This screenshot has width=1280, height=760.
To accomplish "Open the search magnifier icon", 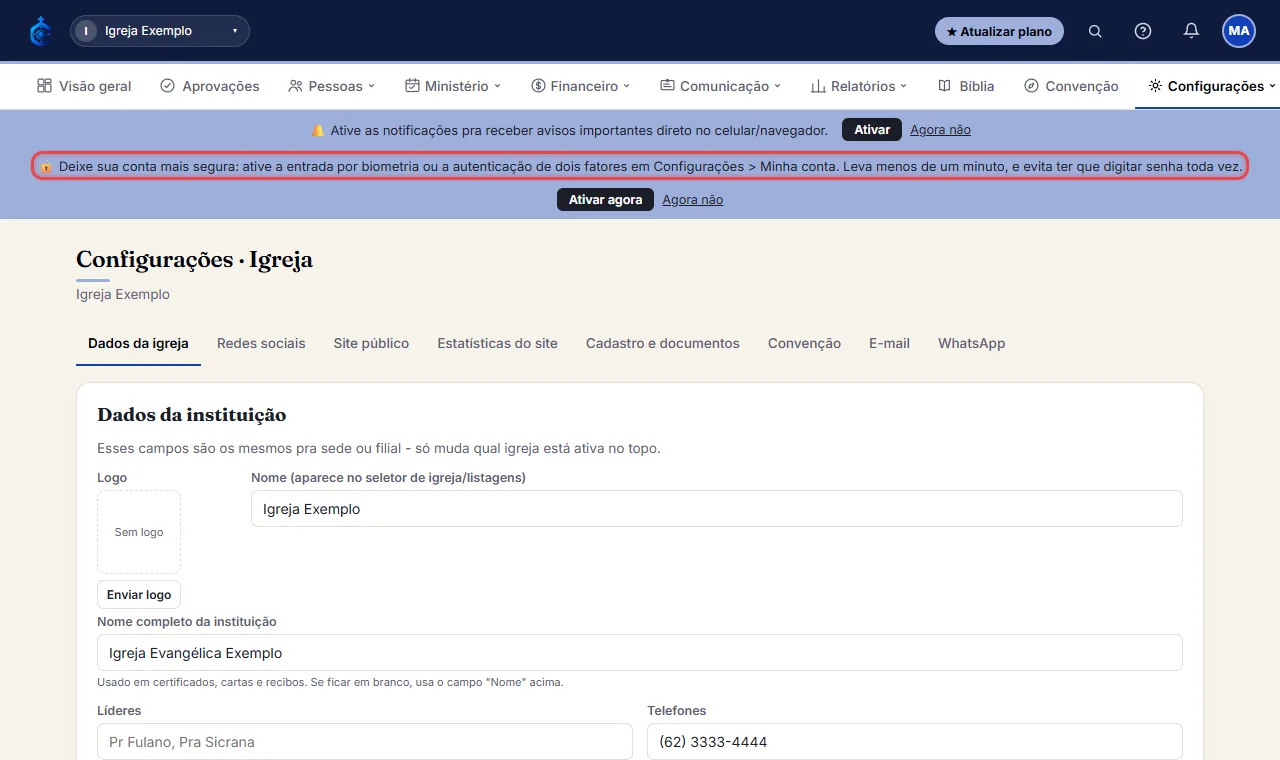I will pyautogui.click(x=1095, y=31).
